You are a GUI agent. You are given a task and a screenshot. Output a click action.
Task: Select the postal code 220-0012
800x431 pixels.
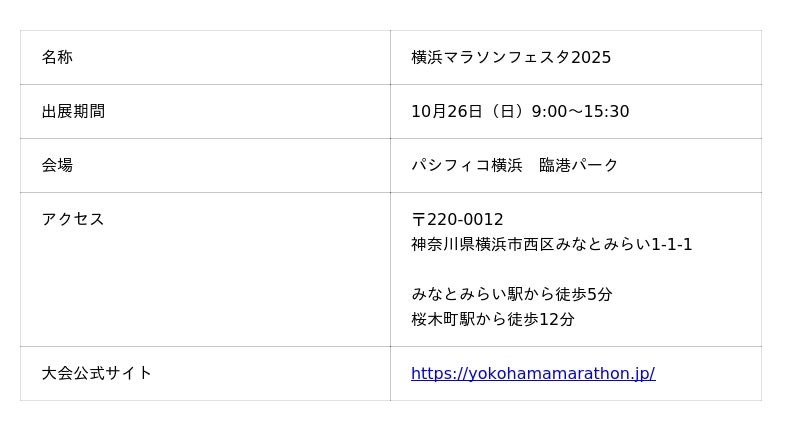click(466, 220)
